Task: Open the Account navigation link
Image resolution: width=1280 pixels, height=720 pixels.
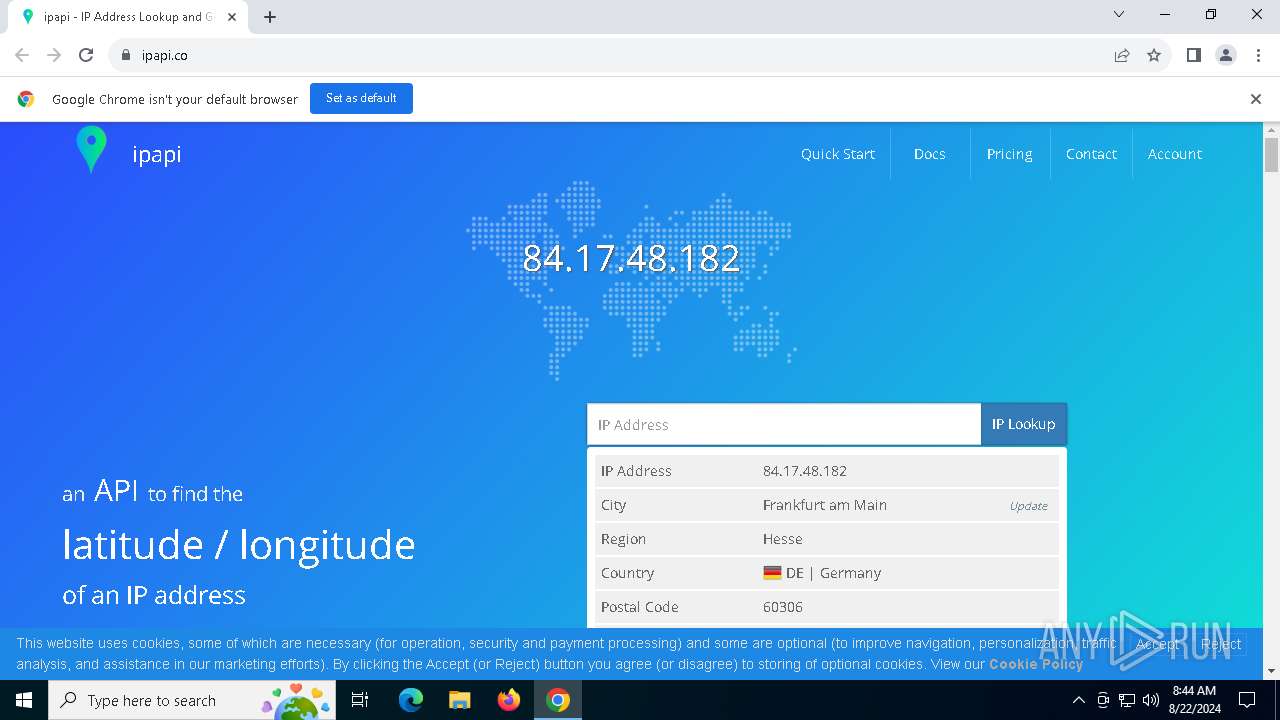Action: click(1174, 154)
